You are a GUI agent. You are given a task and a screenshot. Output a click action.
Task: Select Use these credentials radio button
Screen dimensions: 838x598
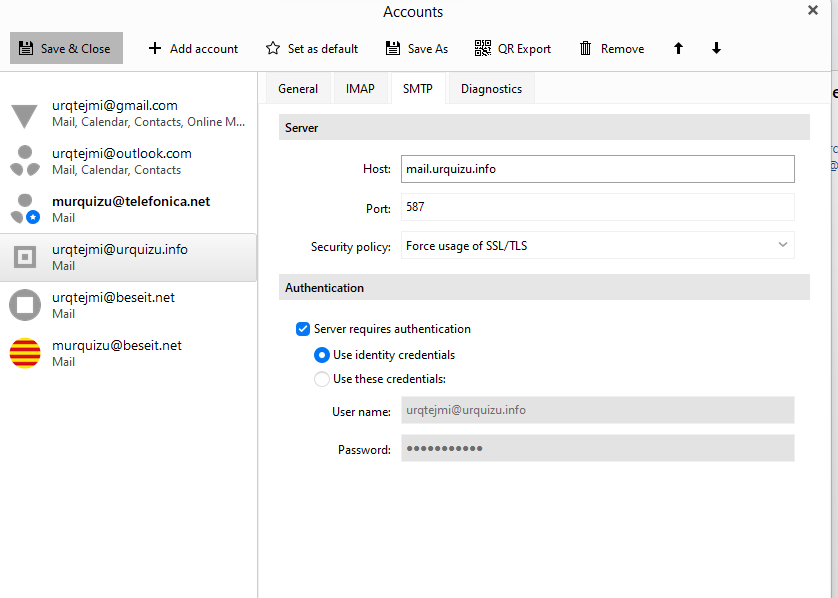(322, 379)
